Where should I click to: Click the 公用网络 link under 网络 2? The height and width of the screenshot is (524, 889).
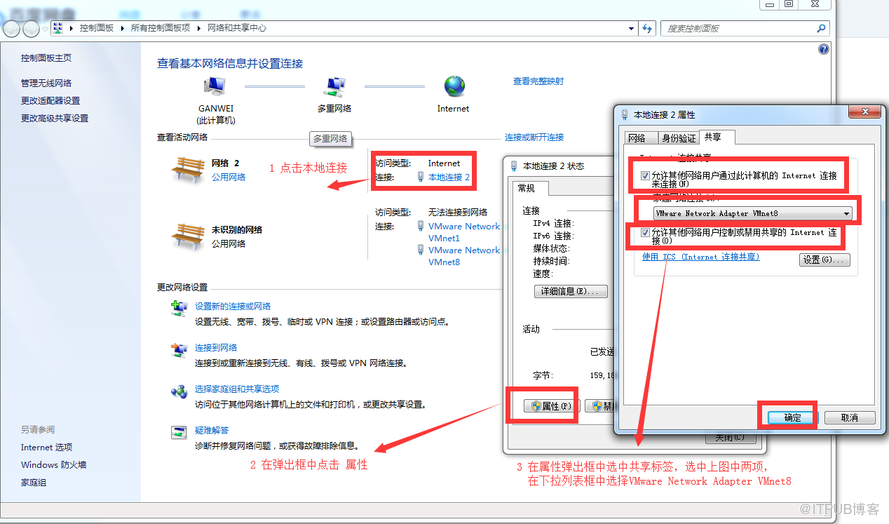point(228,177)
